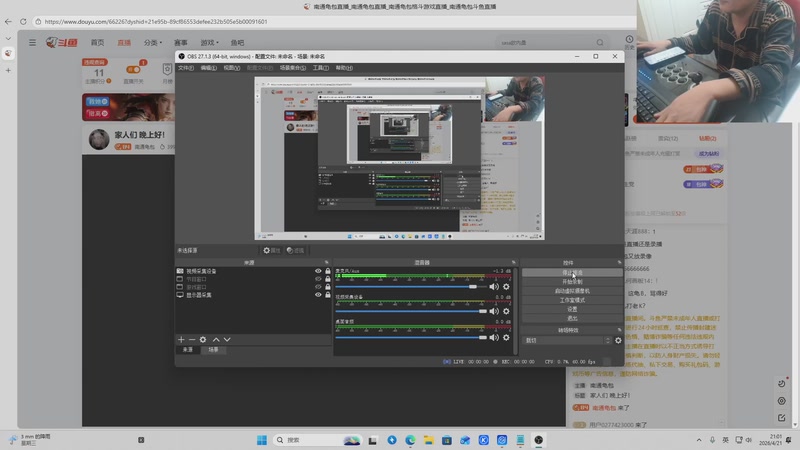Screen dimensions: 800x450
Task: Open the OBS 帮助 Help menu
Action: pyautogui.click(x=344, y=68)
